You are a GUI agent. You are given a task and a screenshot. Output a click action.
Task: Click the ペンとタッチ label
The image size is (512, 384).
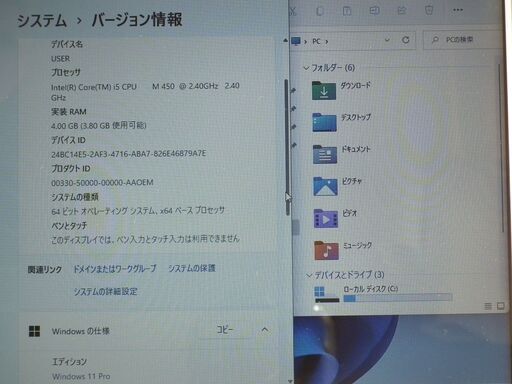[x=69, y=226]
